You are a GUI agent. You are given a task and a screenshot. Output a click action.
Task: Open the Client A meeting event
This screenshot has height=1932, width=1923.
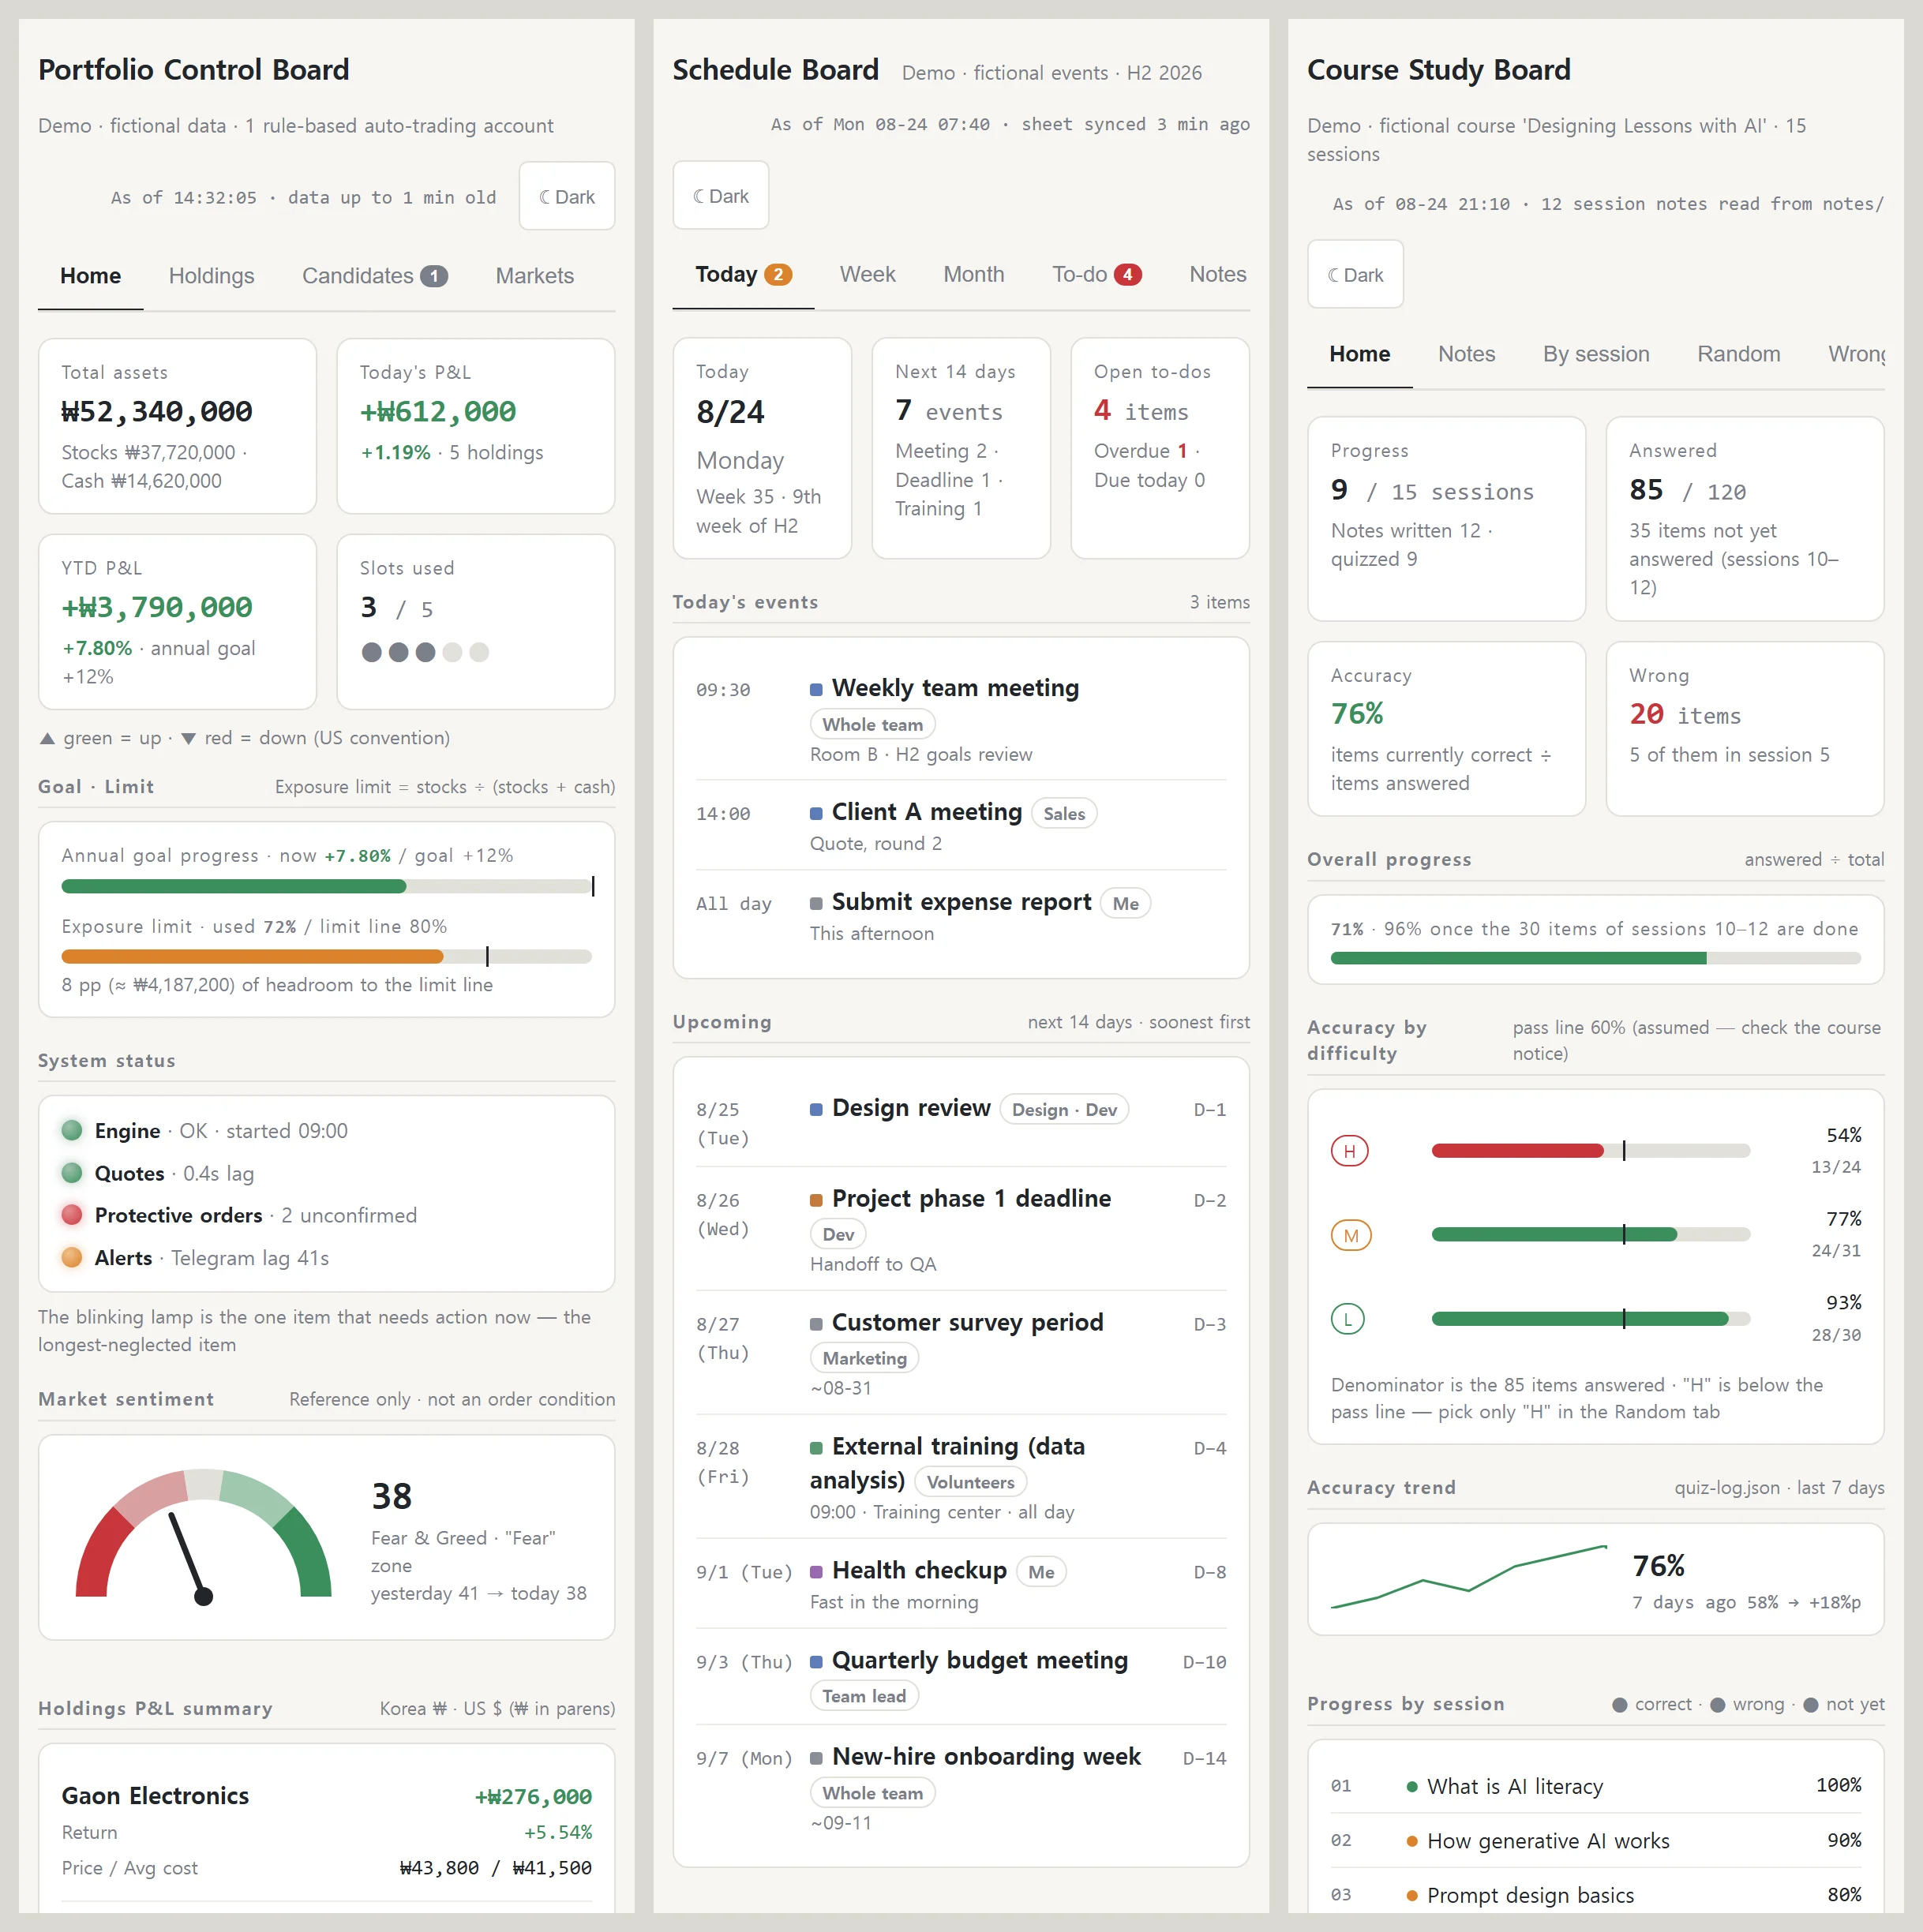961,825
